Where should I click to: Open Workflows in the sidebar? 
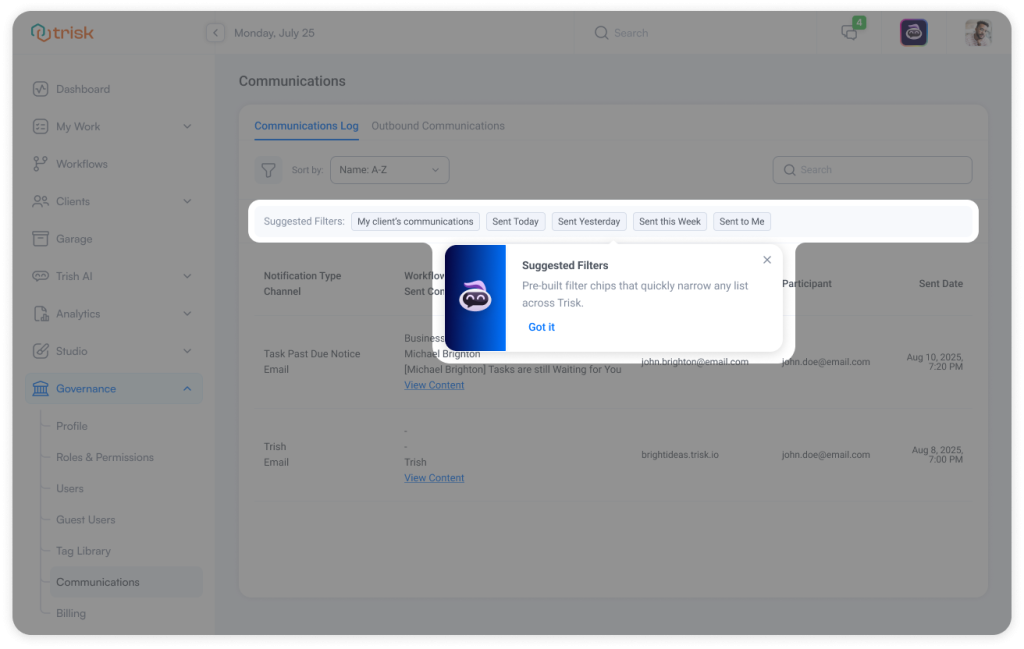(81, 164)
